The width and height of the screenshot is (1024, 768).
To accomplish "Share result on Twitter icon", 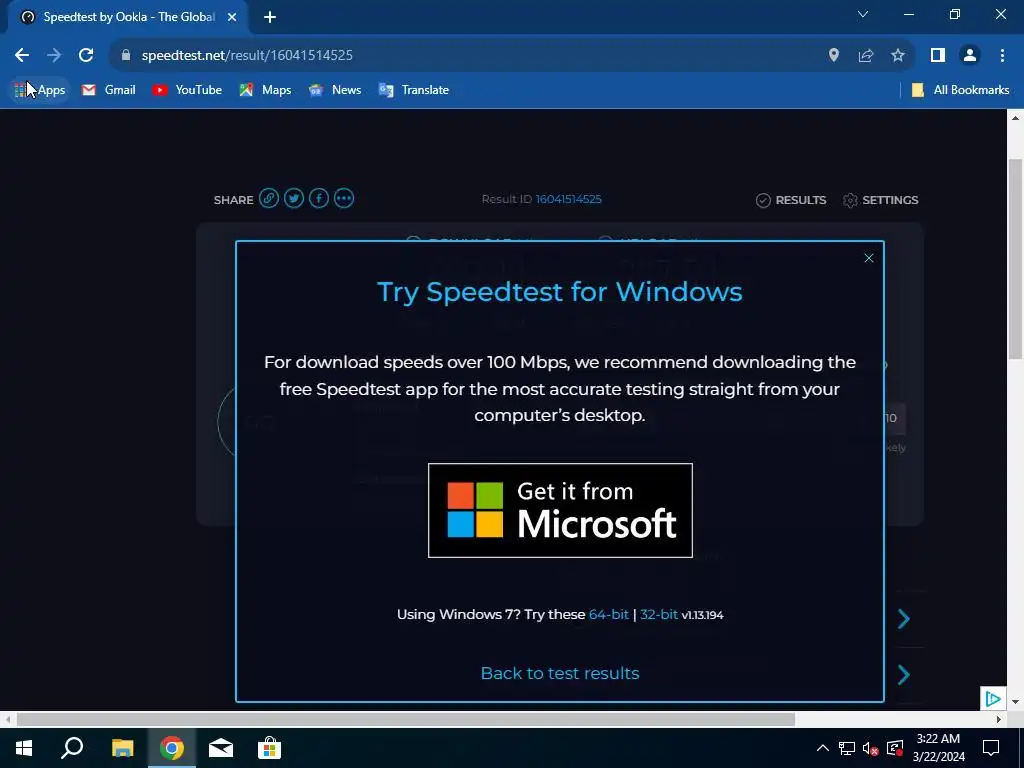I will 294,198.
